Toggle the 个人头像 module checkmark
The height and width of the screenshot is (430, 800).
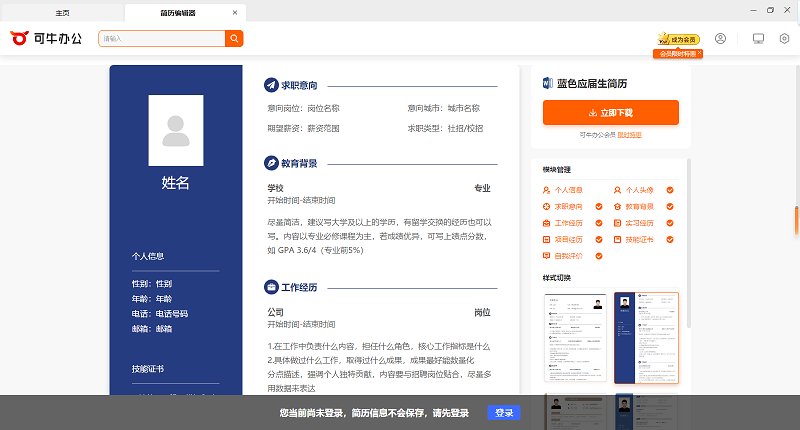coord(670,190)
